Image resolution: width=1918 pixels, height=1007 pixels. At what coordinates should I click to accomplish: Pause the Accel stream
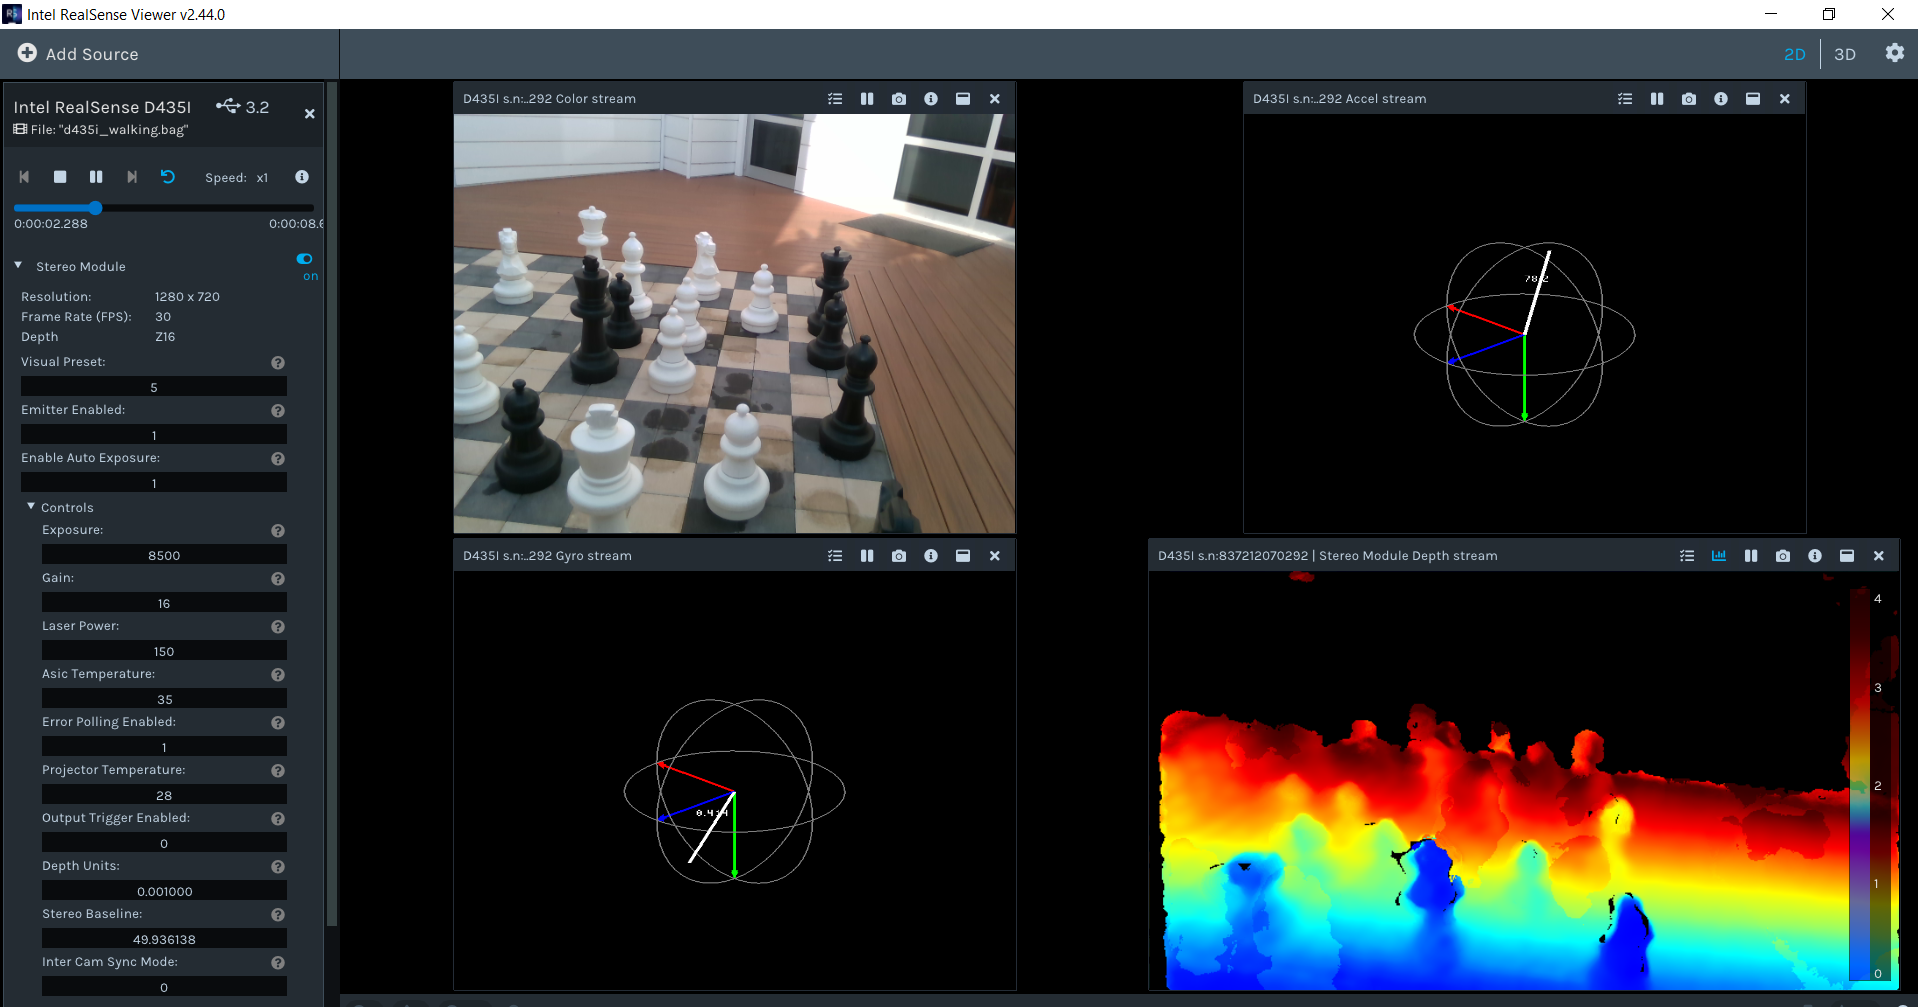coord(1656,98)
